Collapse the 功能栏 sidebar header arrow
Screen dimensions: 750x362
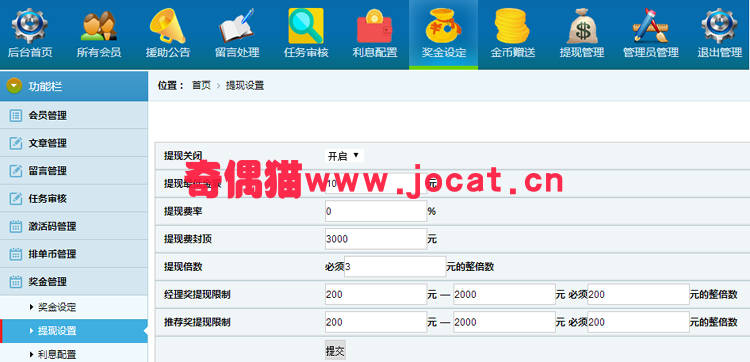14,86
